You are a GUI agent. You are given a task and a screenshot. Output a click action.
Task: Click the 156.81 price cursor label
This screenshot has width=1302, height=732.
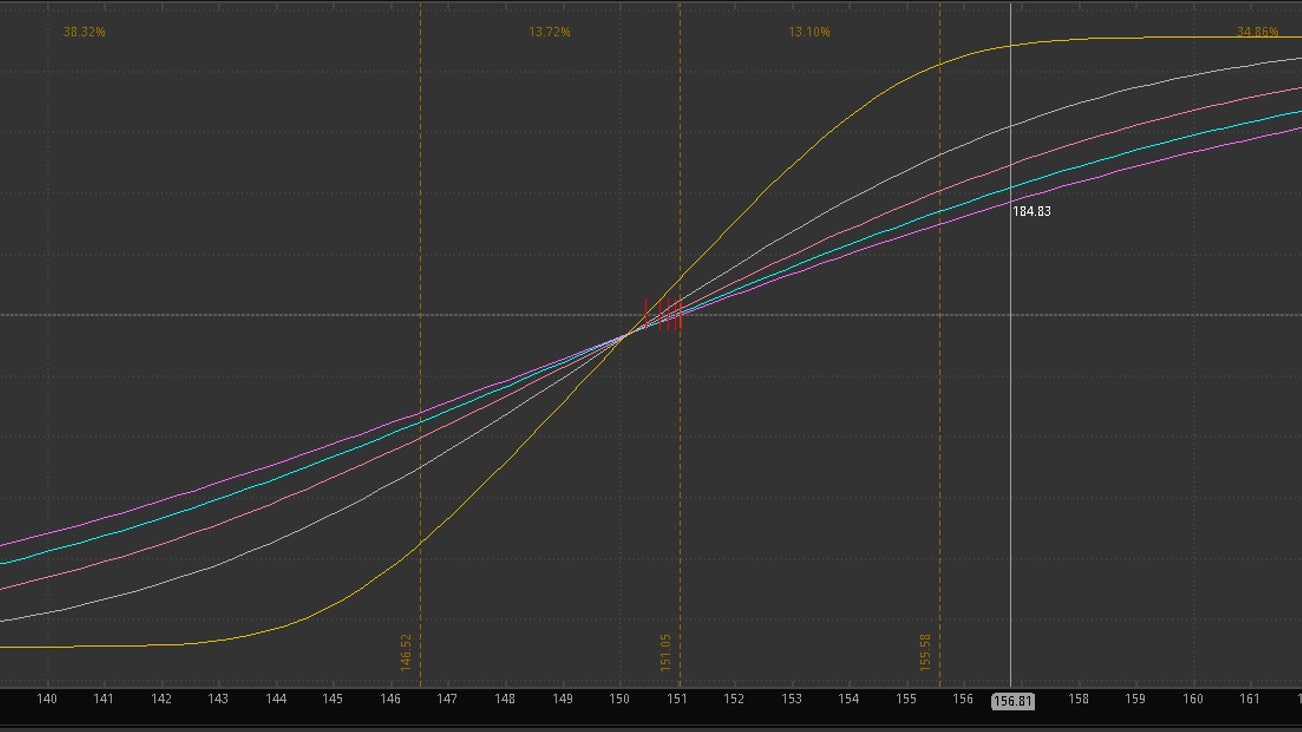pyautogui.click(x=1012, y=701)
